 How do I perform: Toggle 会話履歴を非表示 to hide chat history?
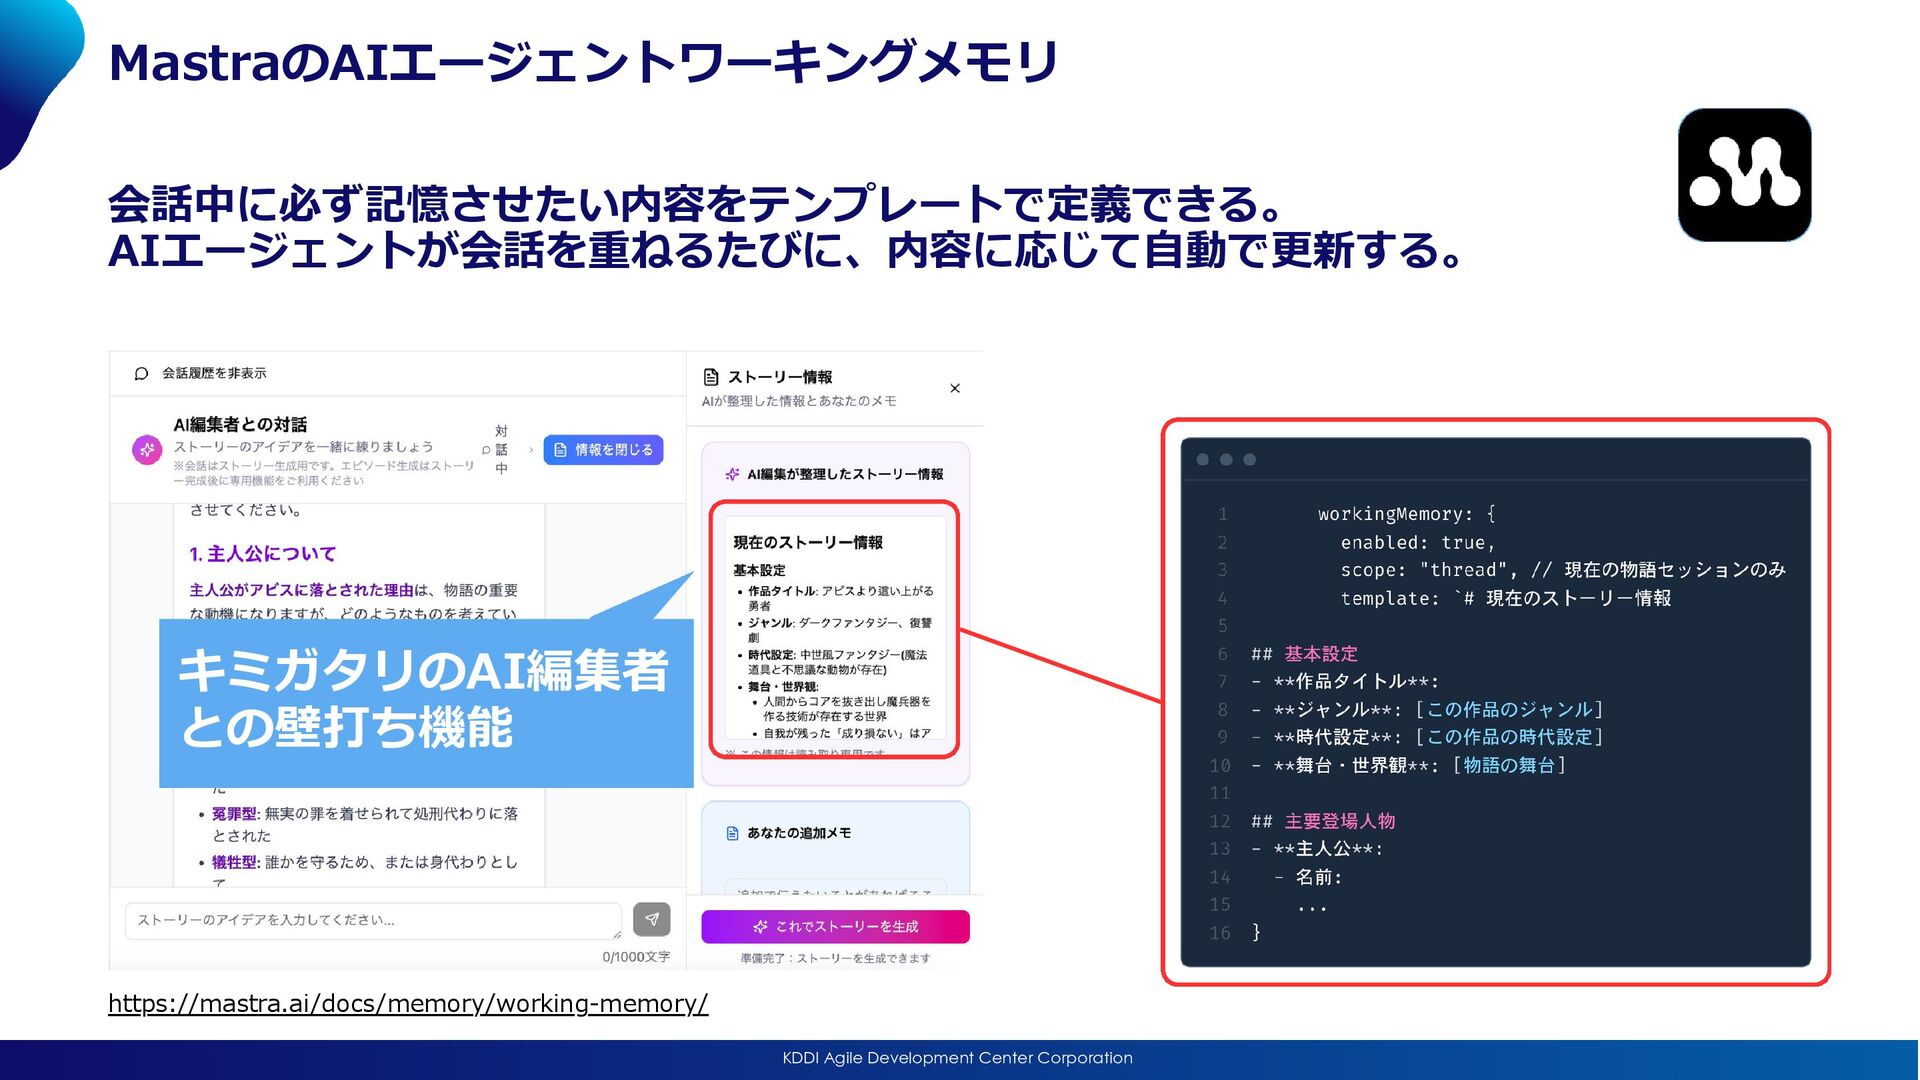pos(213,373)
